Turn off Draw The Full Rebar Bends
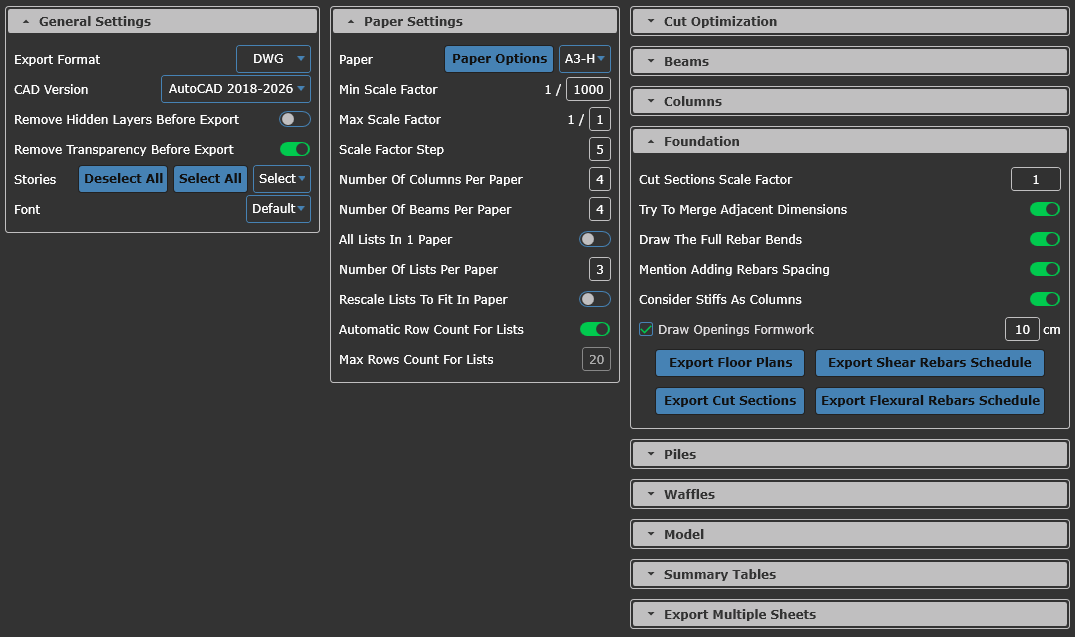 (x=1044, y=239)
